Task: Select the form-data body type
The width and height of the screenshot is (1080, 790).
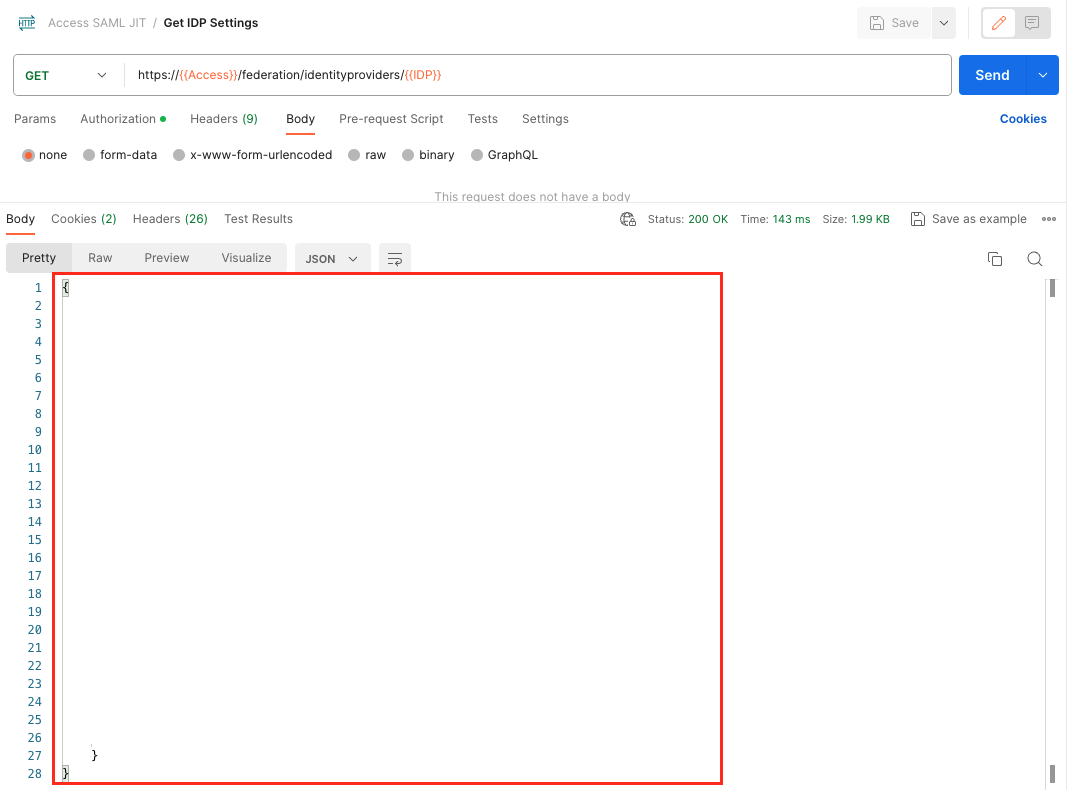Action: [119, 155]
